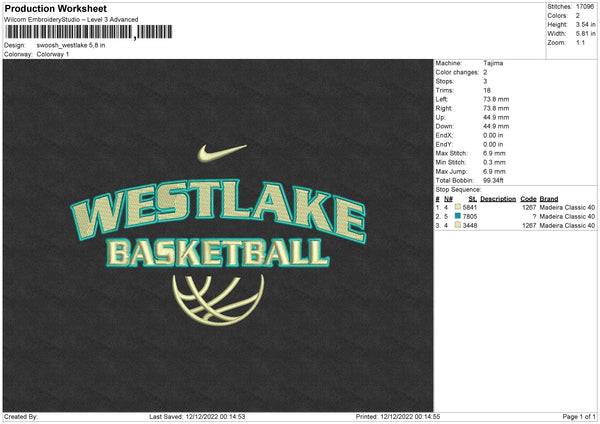Click the 'Up:' label
The height and width of the screenshot is (424, 600).
pyautogui.click(x=440, y=117)
